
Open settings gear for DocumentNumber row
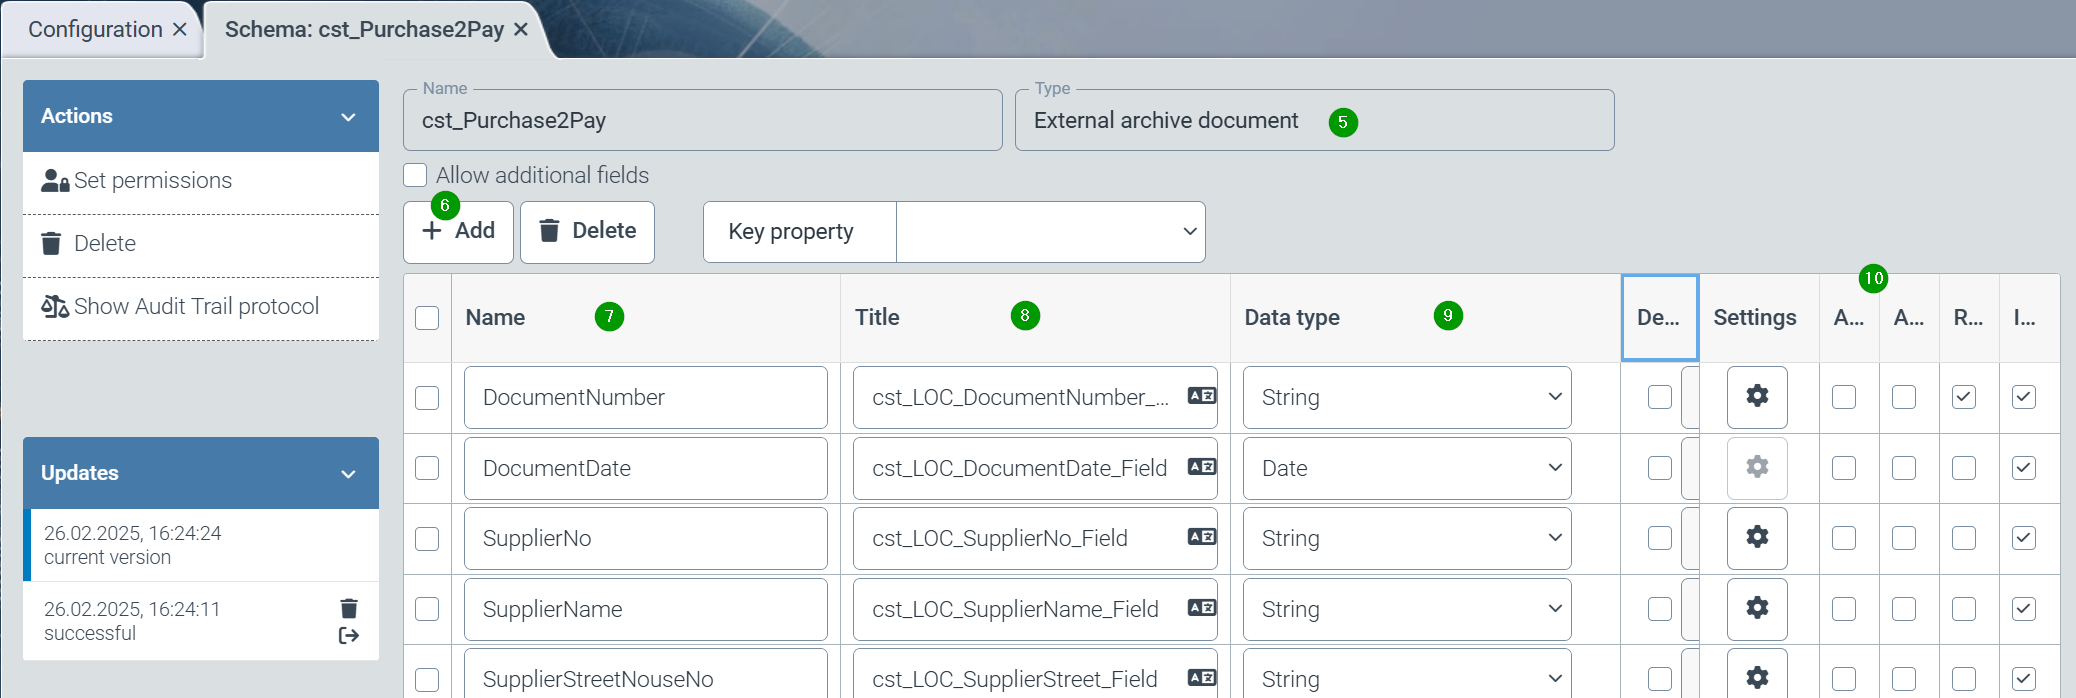click(1756, 397)
